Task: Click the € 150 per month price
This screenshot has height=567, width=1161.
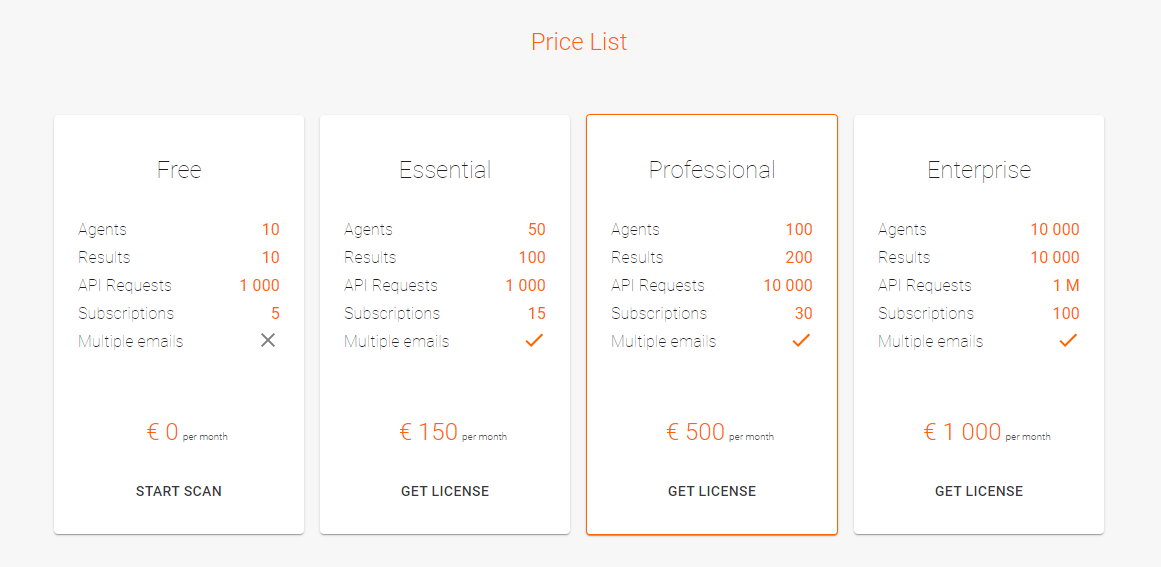Action: pos(452,432)
